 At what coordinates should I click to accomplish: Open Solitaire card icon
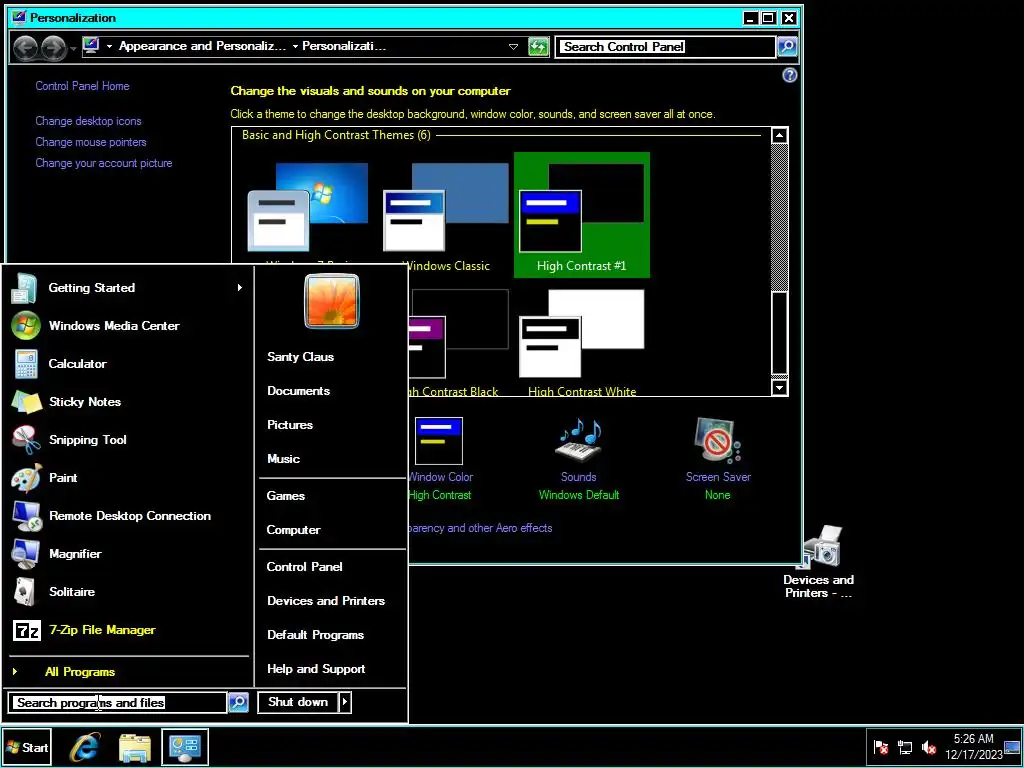pyautogui.click(x=25, y=592)
